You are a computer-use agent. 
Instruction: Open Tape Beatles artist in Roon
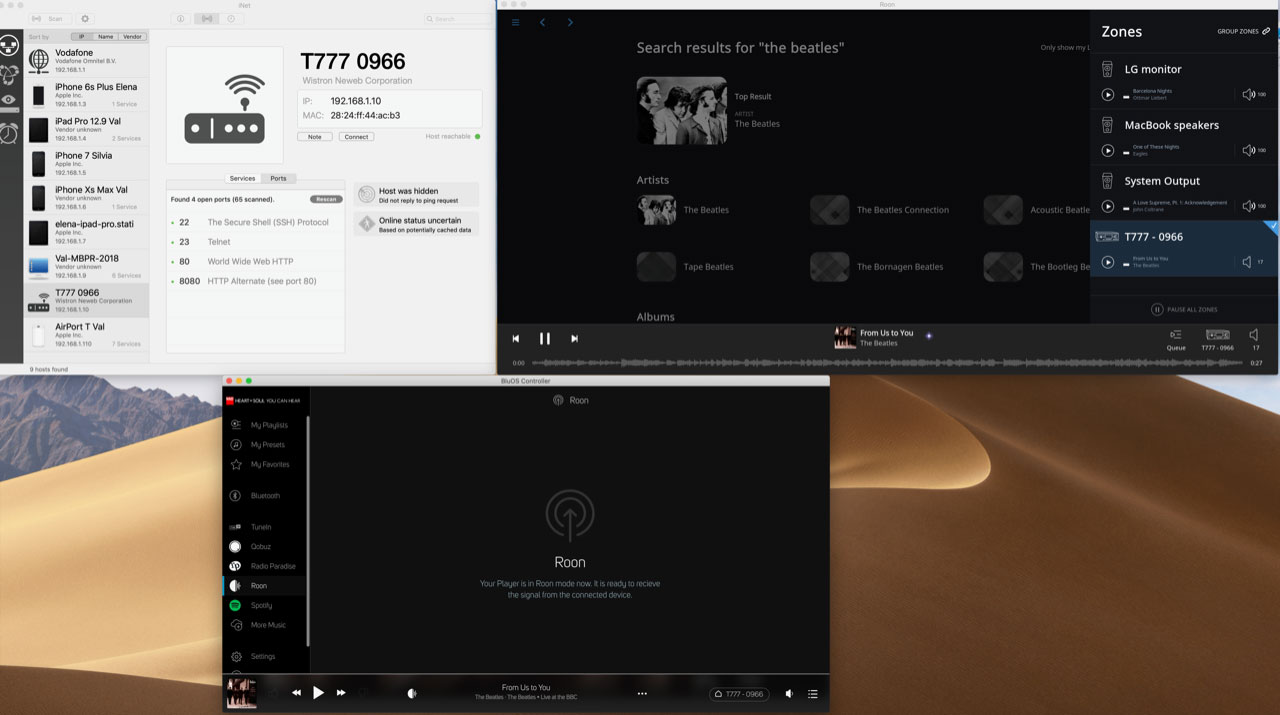pyautogui.click(x=685, y=267)
